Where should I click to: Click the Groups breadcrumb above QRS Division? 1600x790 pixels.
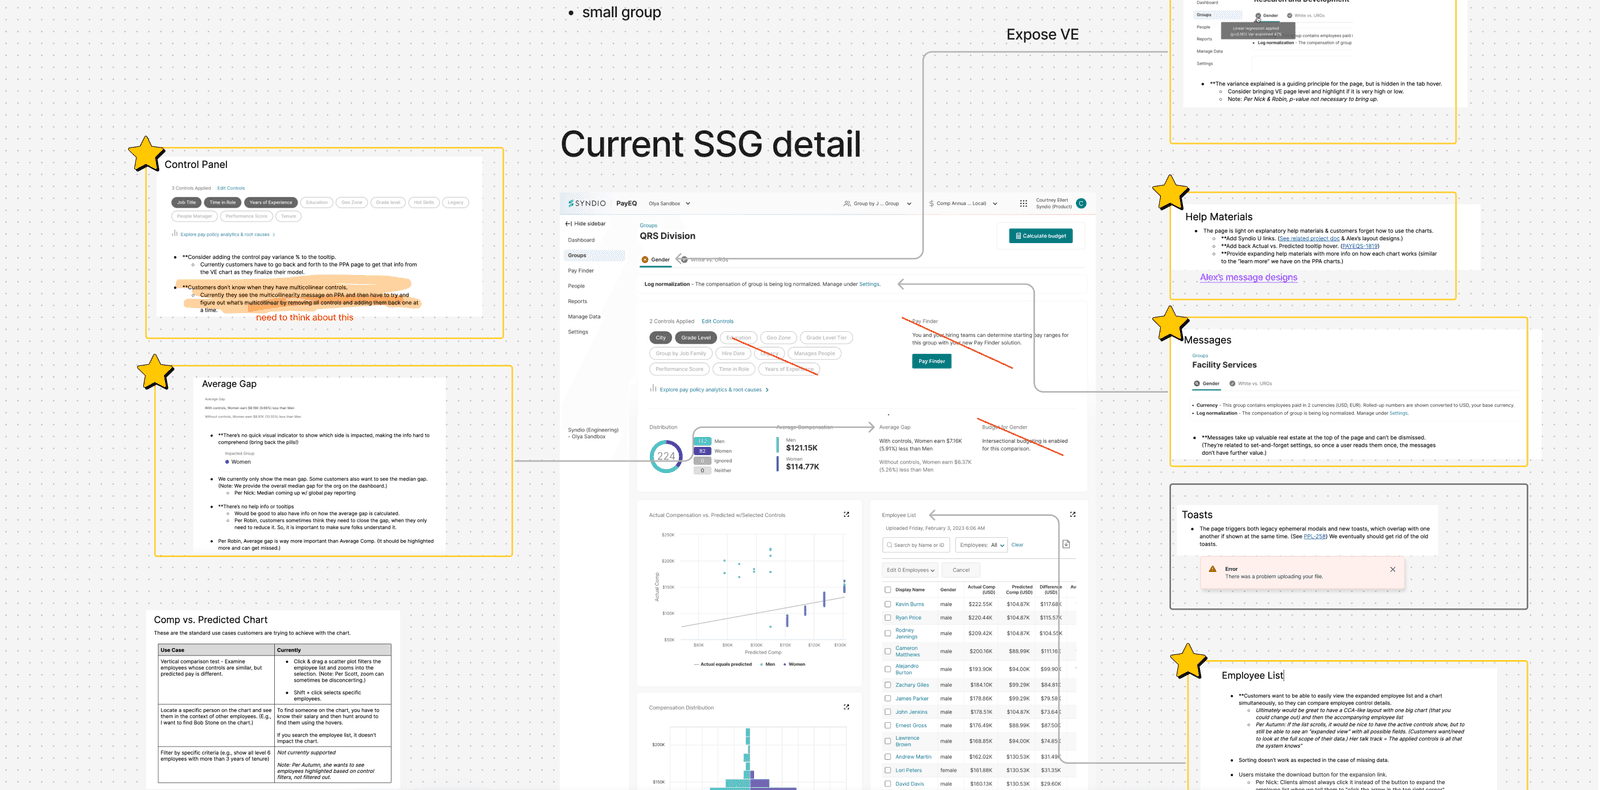coord(648,226)
